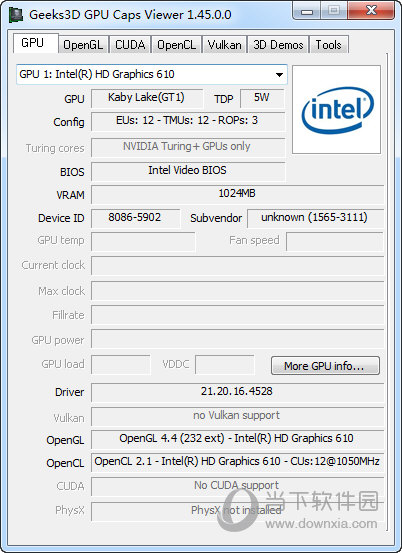402x553 pixels.
Task: Select the GPU tab
Action: point(35,43)
